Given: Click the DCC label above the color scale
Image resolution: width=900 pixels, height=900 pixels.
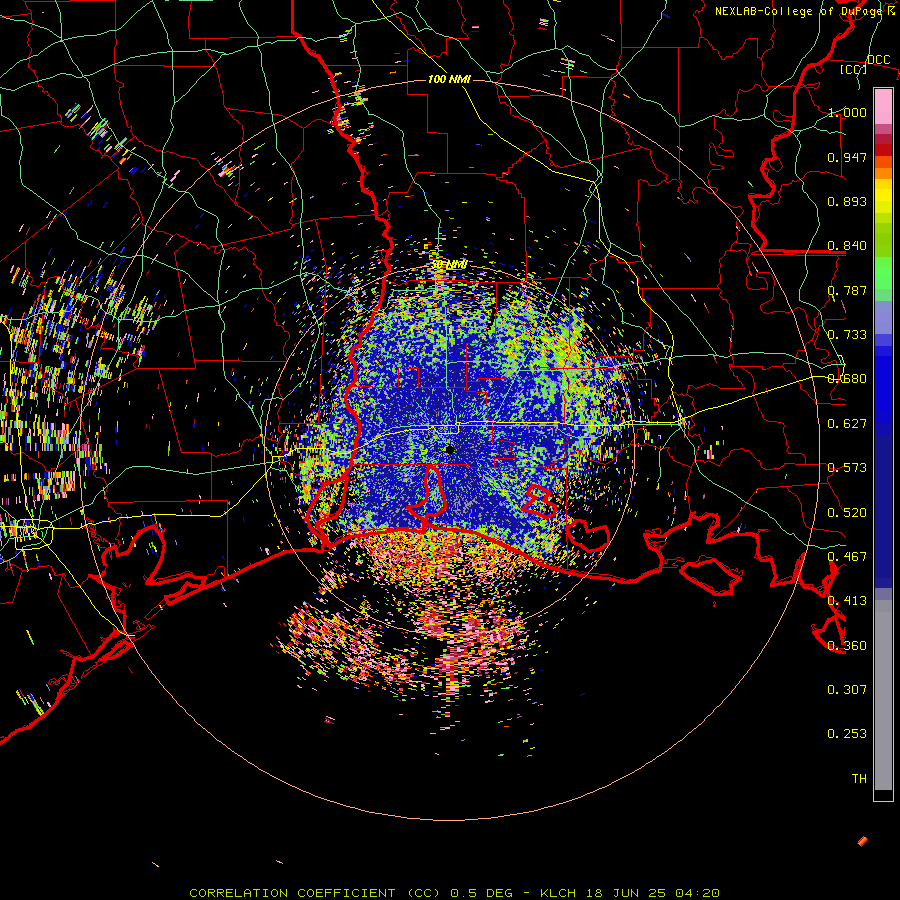Looking at the screenshot, I should pos(878,60).
